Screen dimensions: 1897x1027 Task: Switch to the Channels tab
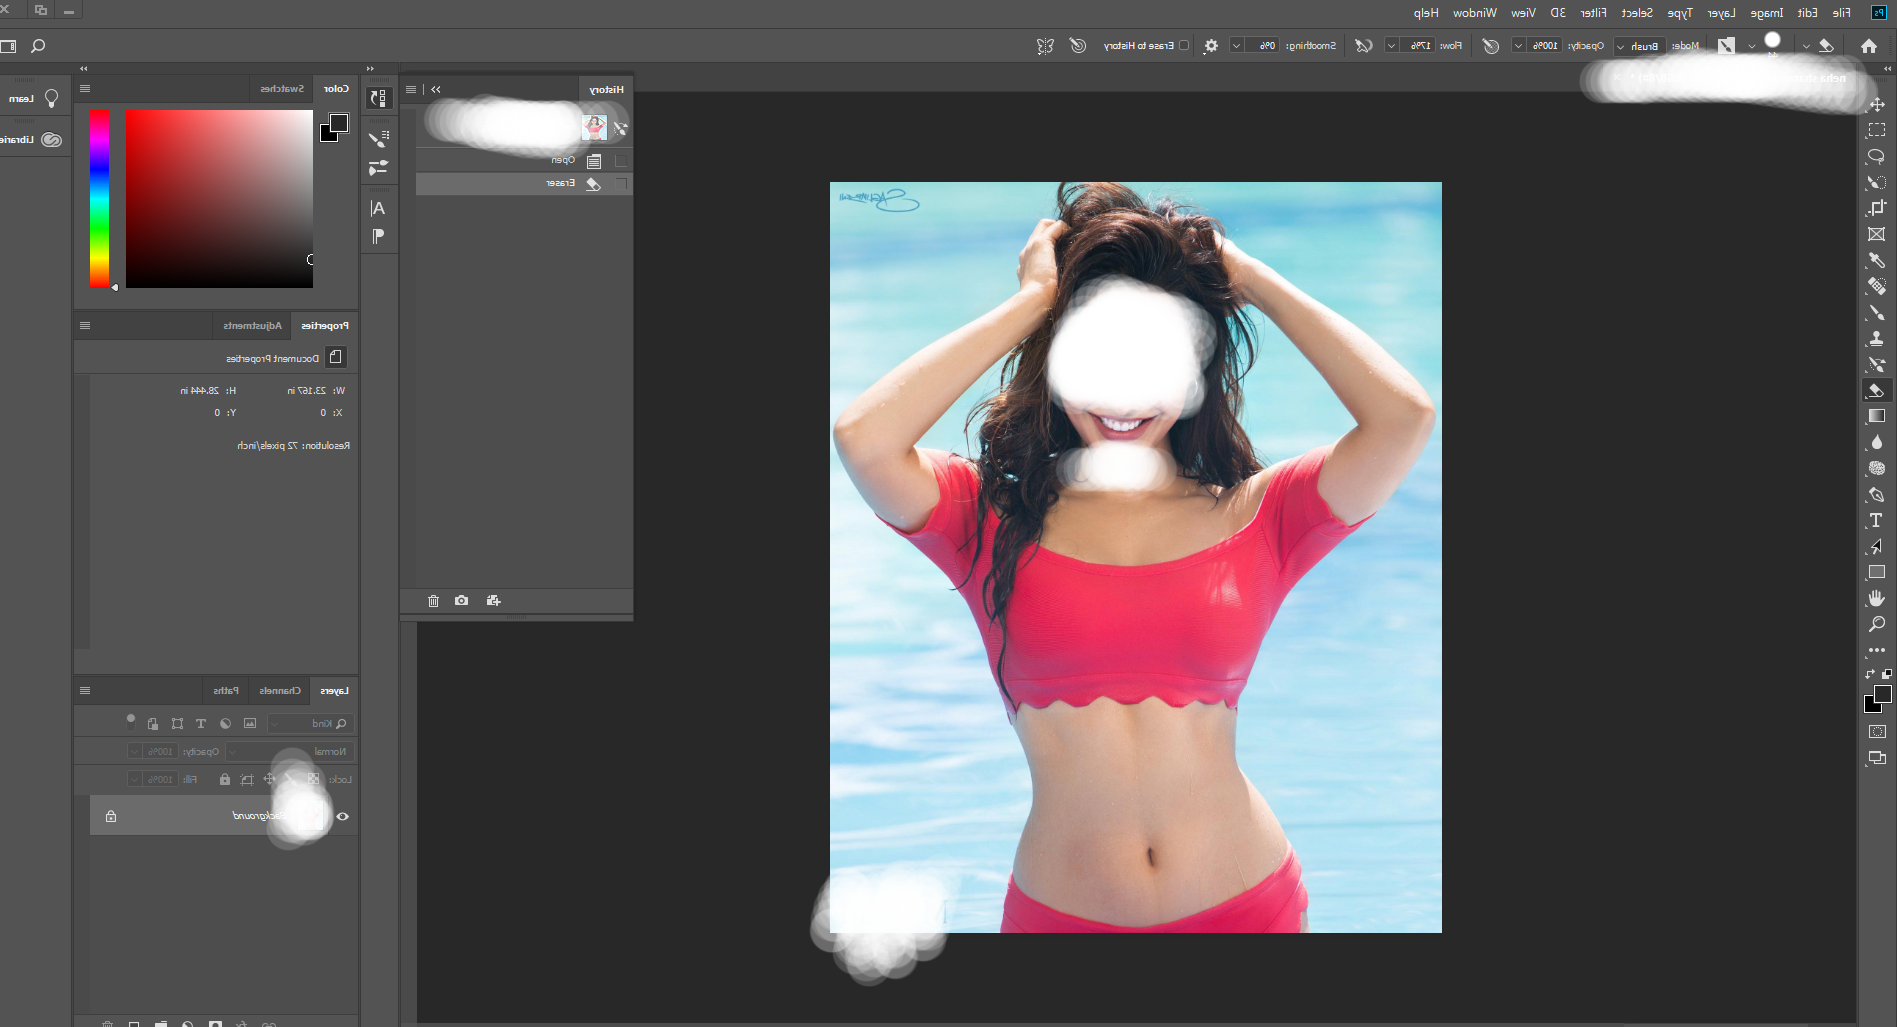click(280, 691)
